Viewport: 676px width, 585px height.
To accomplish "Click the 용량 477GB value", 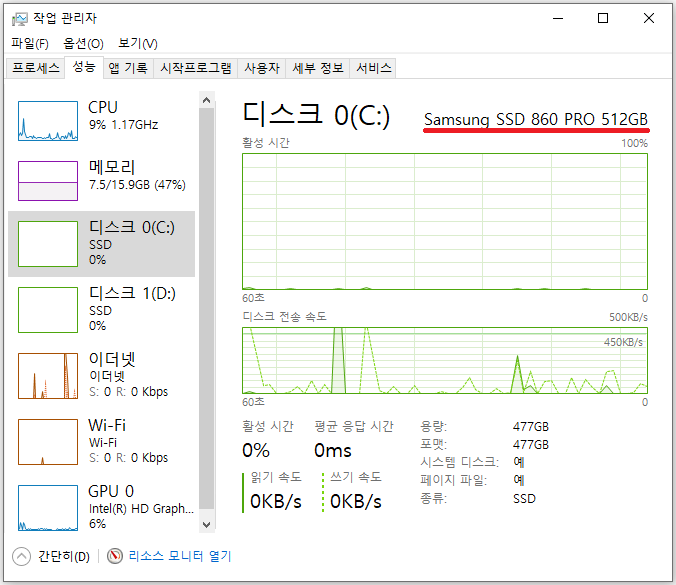I will tap(531, 427).
